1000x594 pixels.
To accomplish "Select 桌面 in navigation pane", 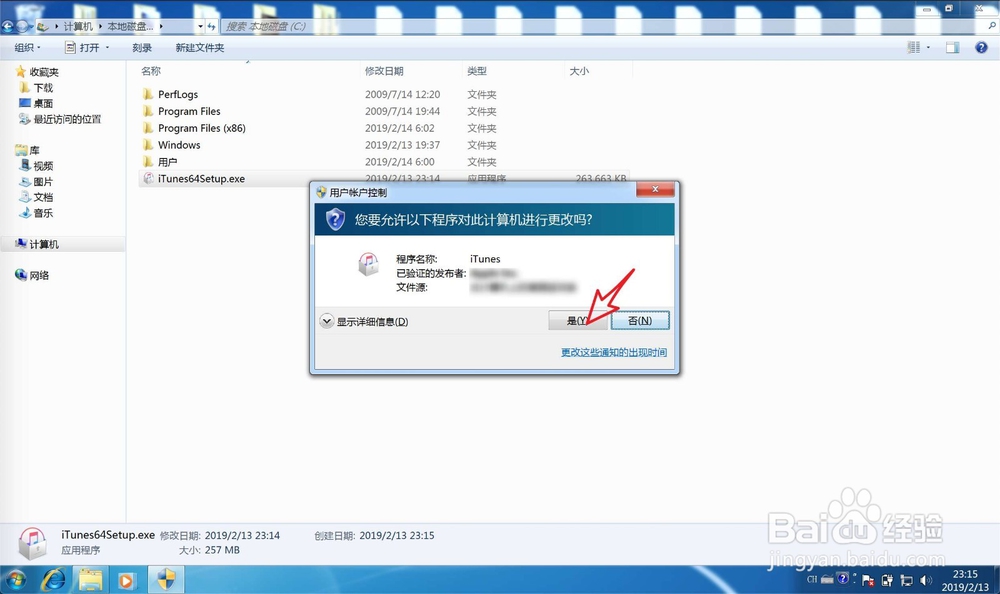I will point(43,103).
